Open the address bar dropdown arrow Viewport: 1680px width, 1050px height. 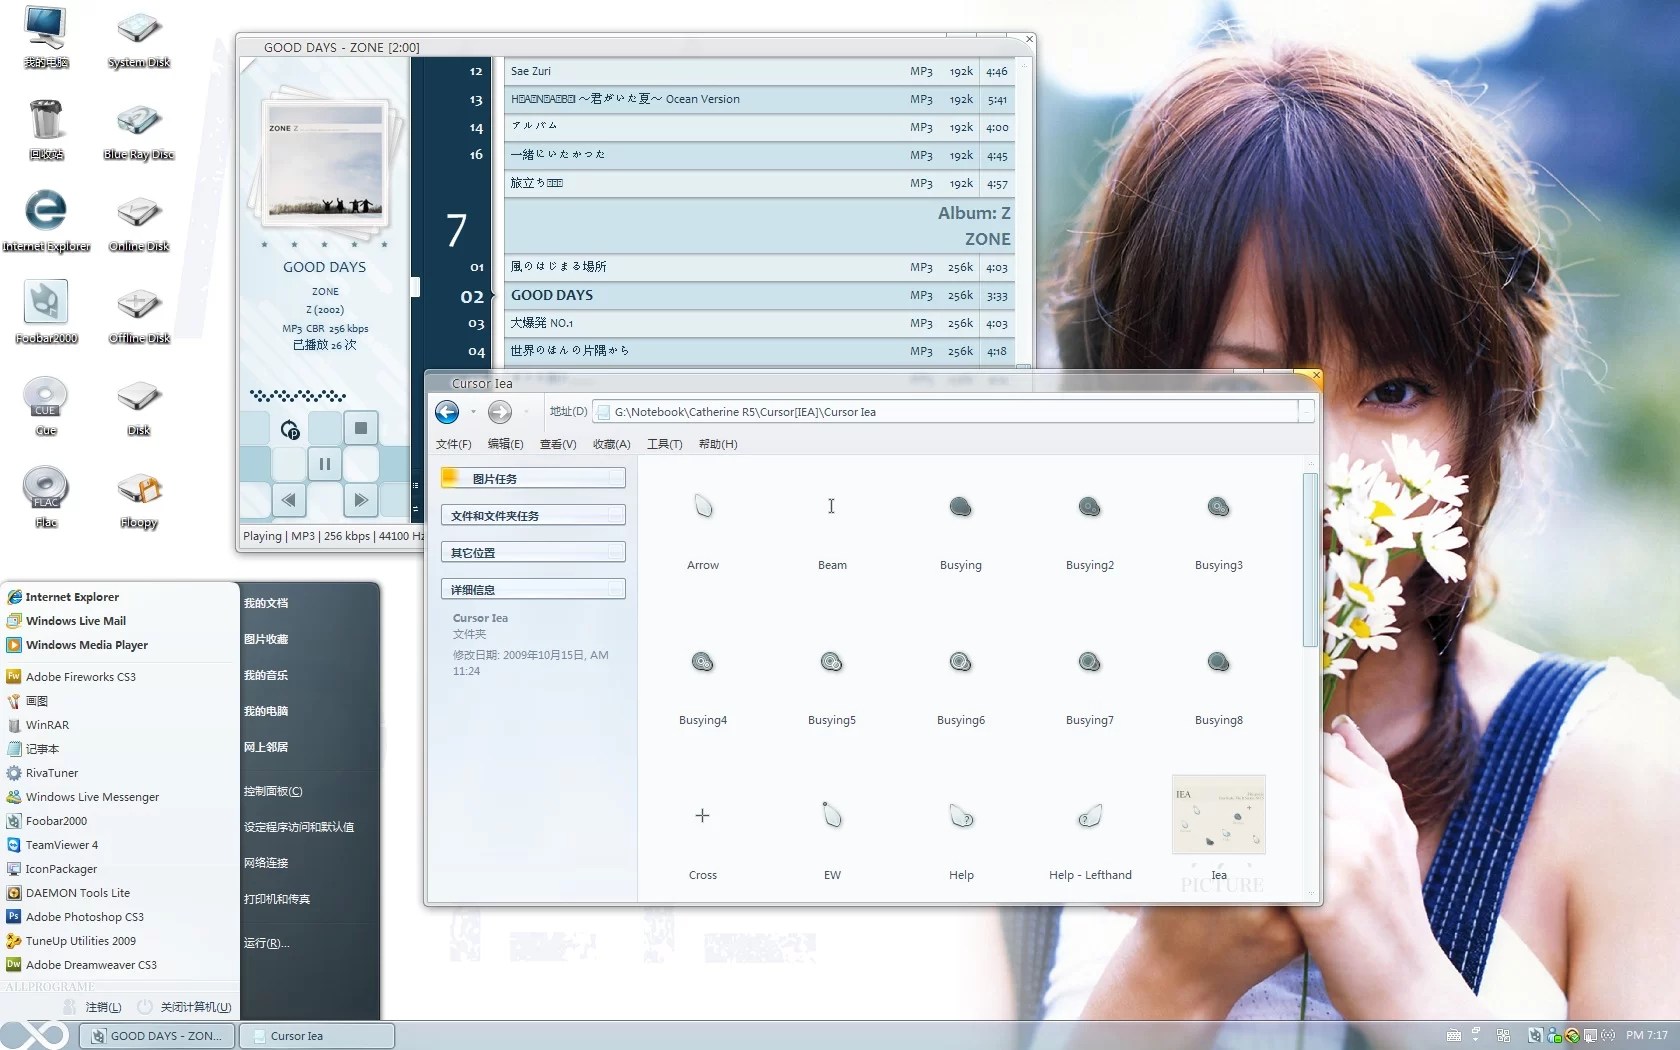point(1306,412)
